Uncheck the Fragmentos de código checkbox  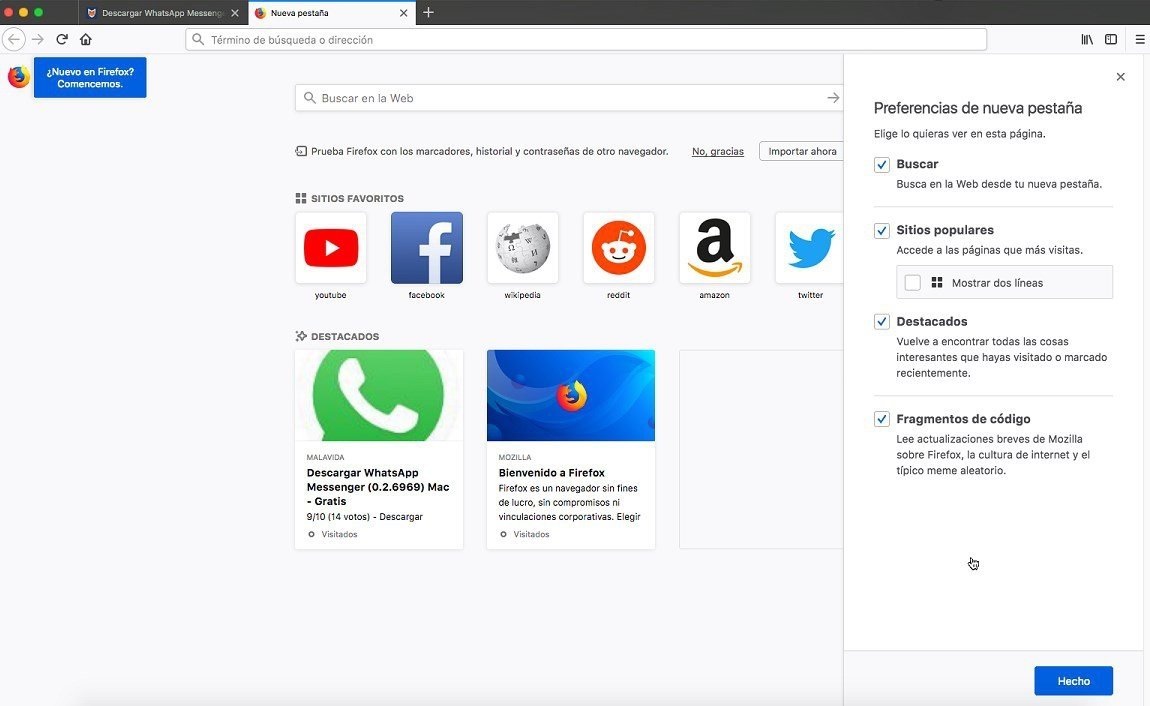(x=882, y=419)
